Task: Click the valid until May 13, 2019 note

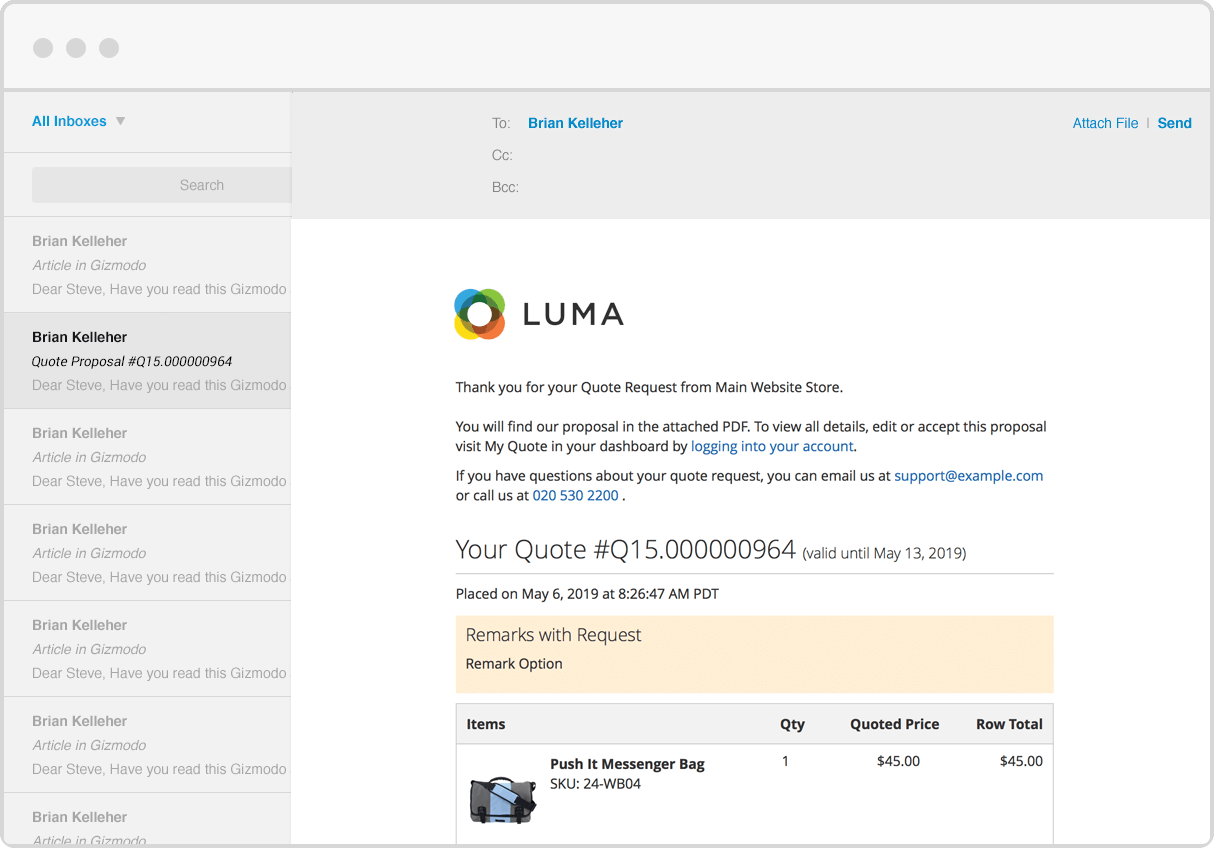Action: pos(884,553)
